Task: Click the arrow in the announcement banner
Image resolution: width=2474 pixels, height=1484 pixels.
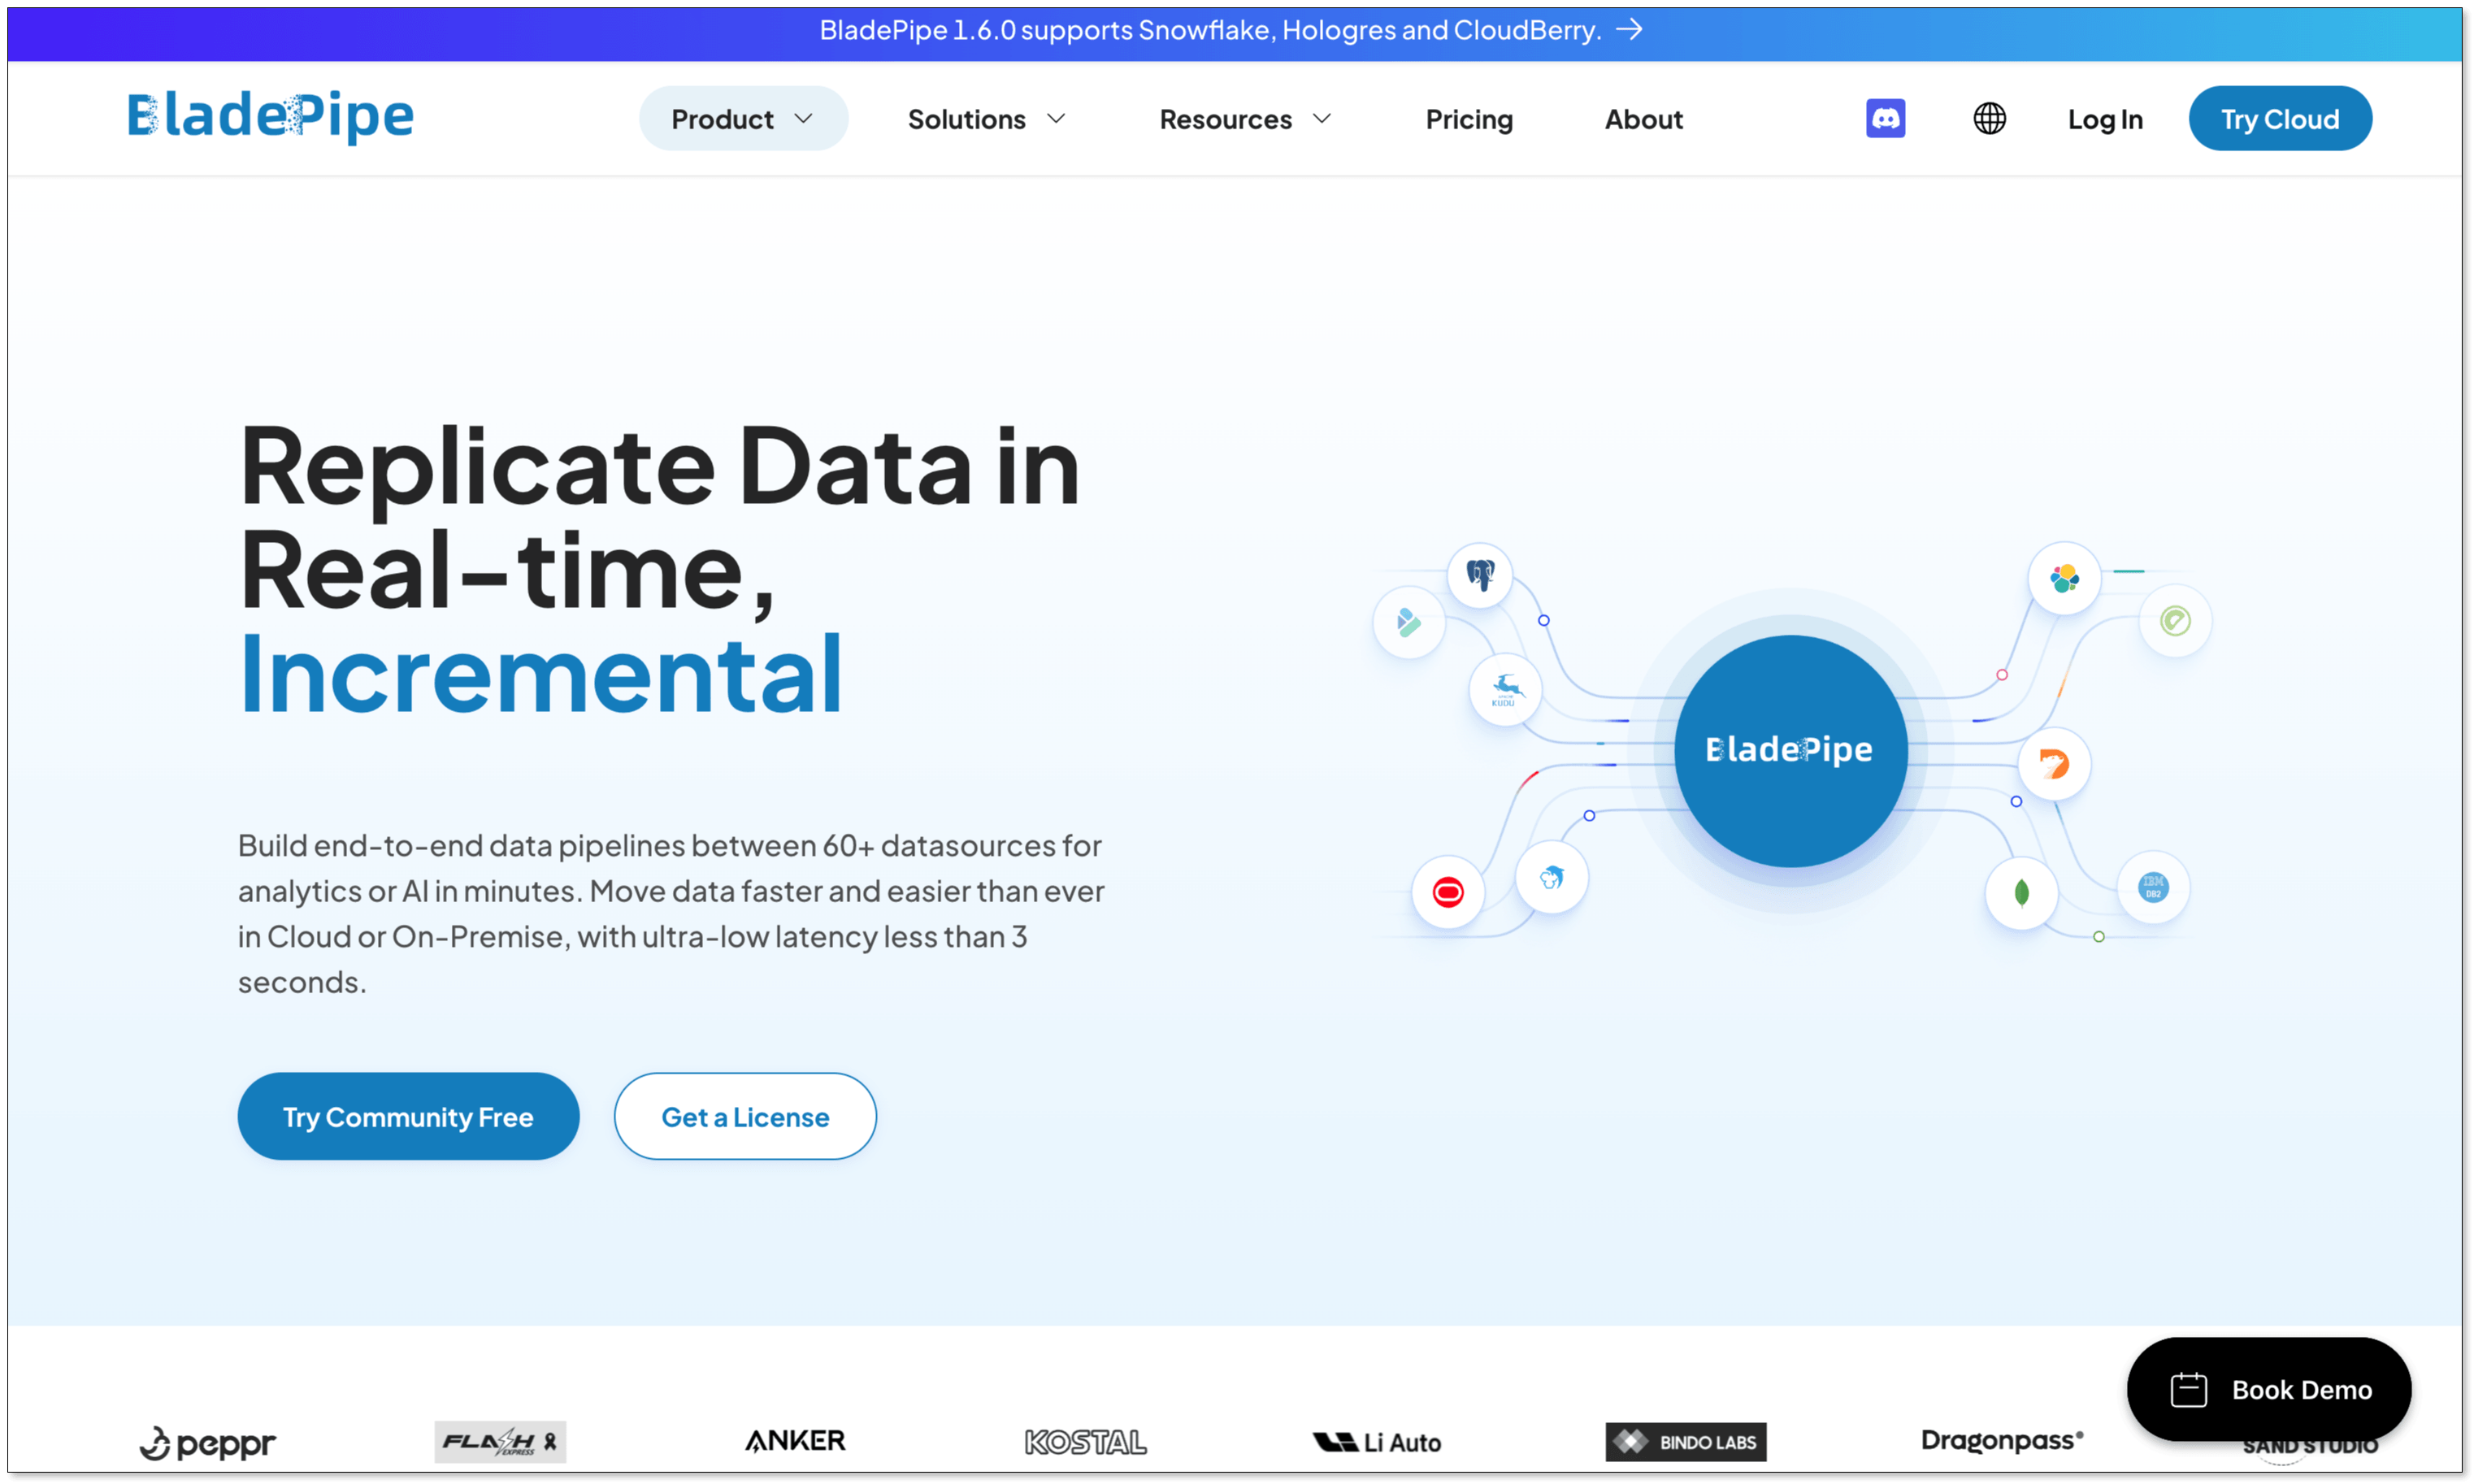Action: point(1629,30)
